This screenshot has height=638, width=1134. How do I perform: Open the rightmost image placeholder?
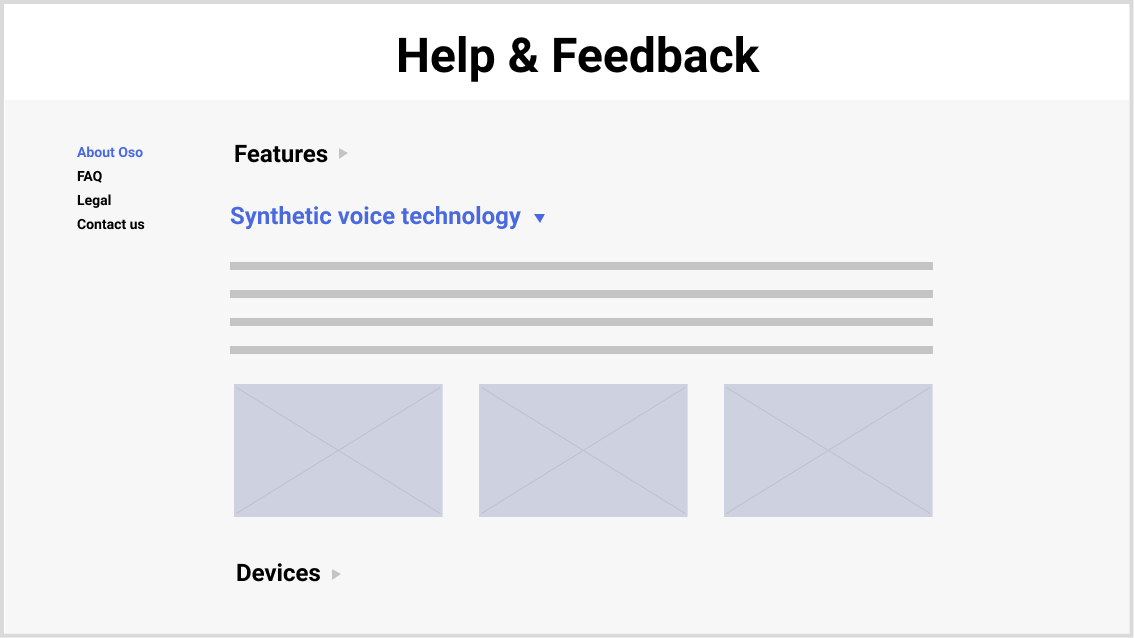[828, 450]
